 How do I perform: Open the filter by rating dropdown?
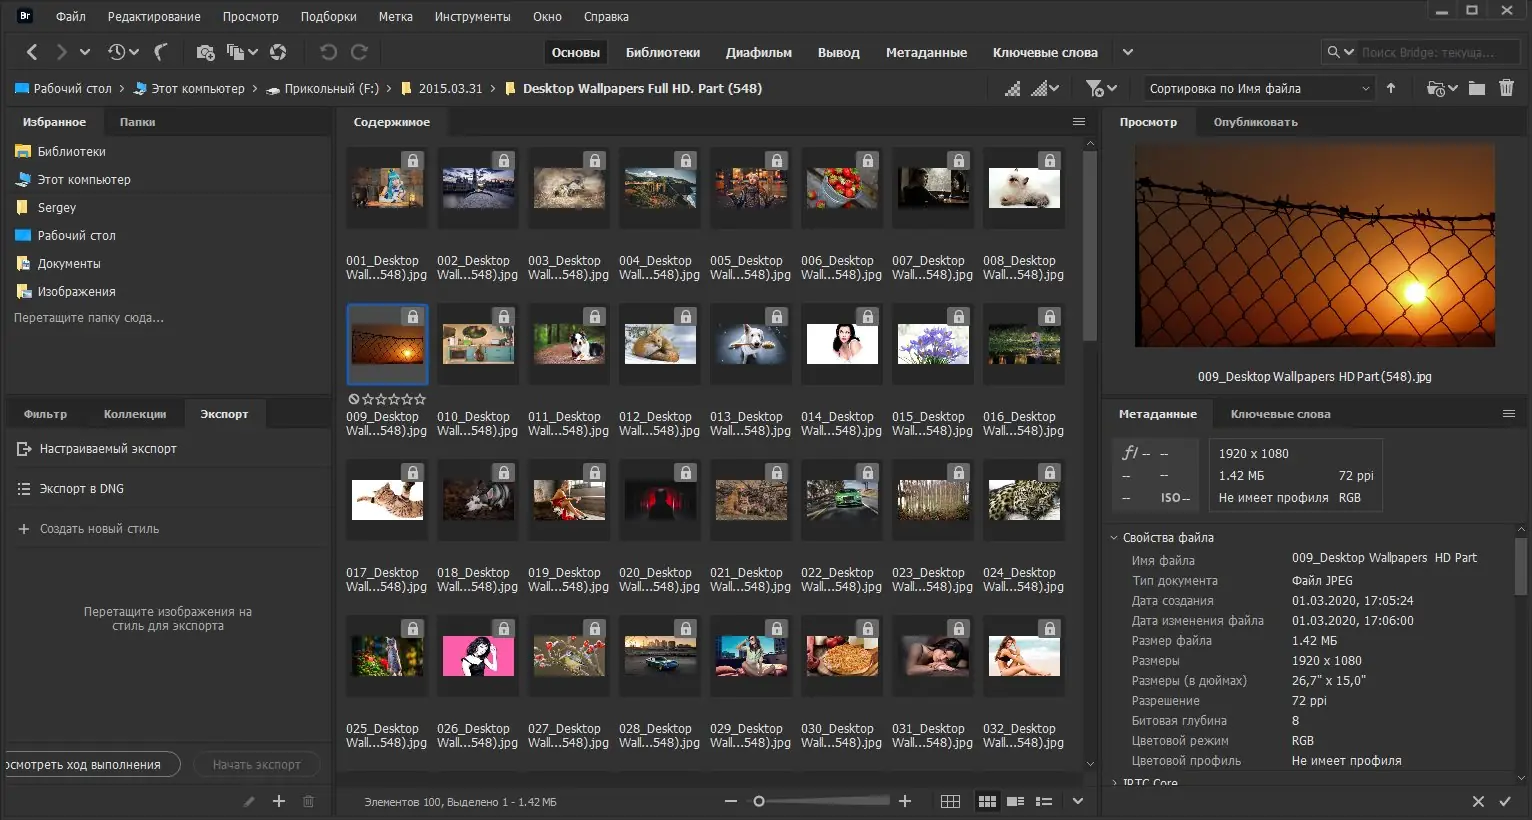(x=1101, y=89)
